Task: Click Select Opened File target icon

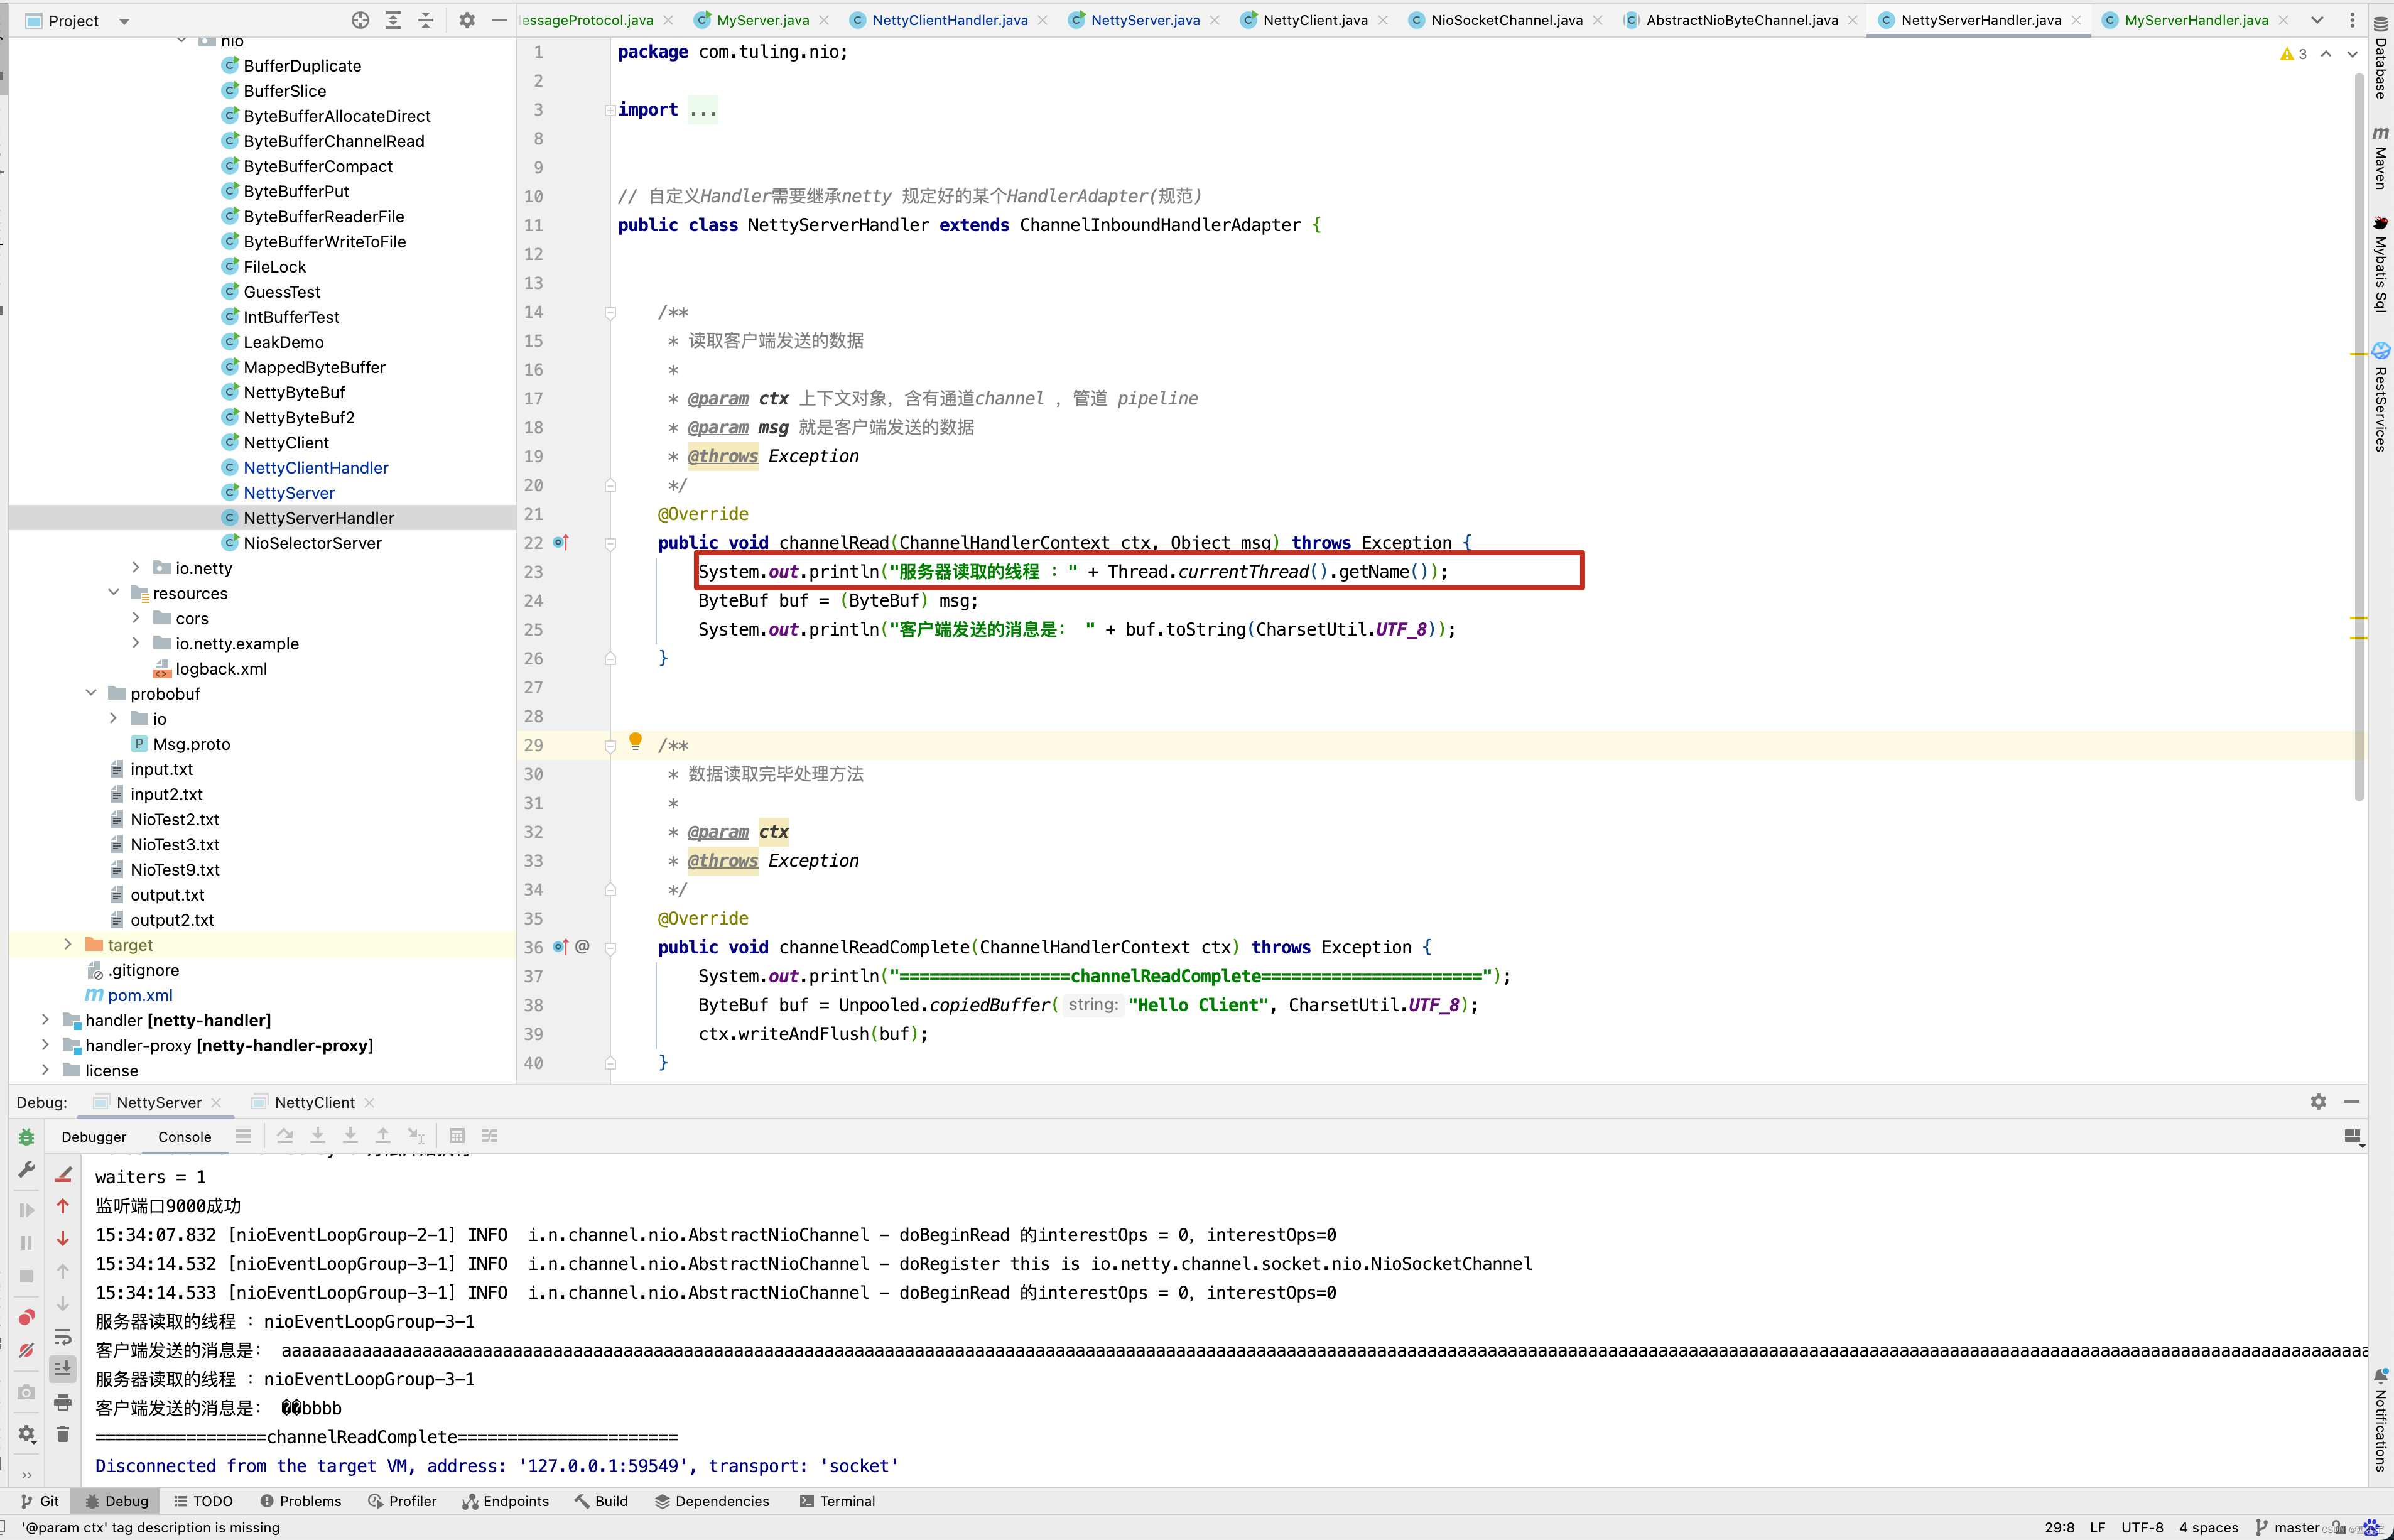Action: point(360,20)
